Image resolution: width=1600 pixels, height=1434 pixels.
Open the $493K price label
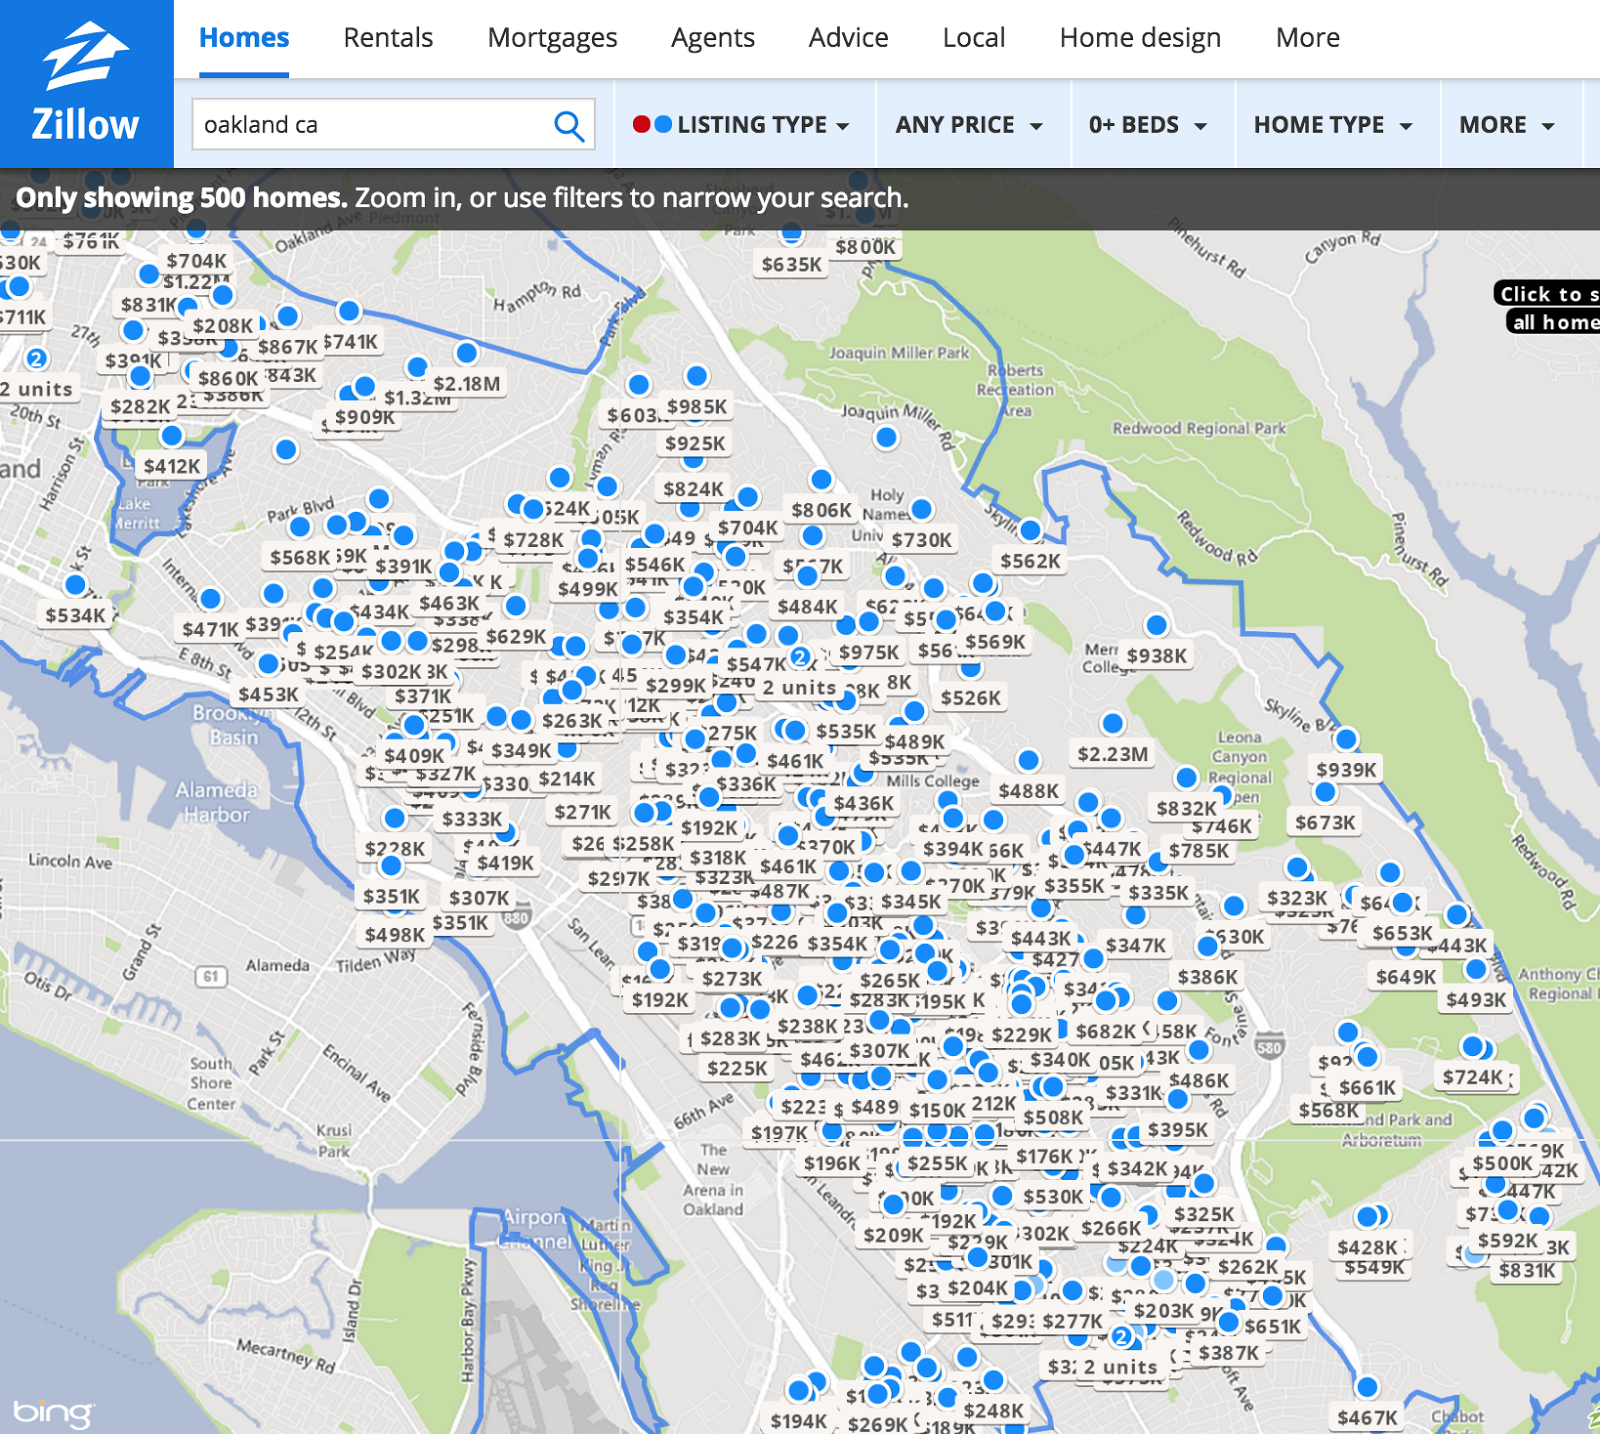click(1476, 999)
